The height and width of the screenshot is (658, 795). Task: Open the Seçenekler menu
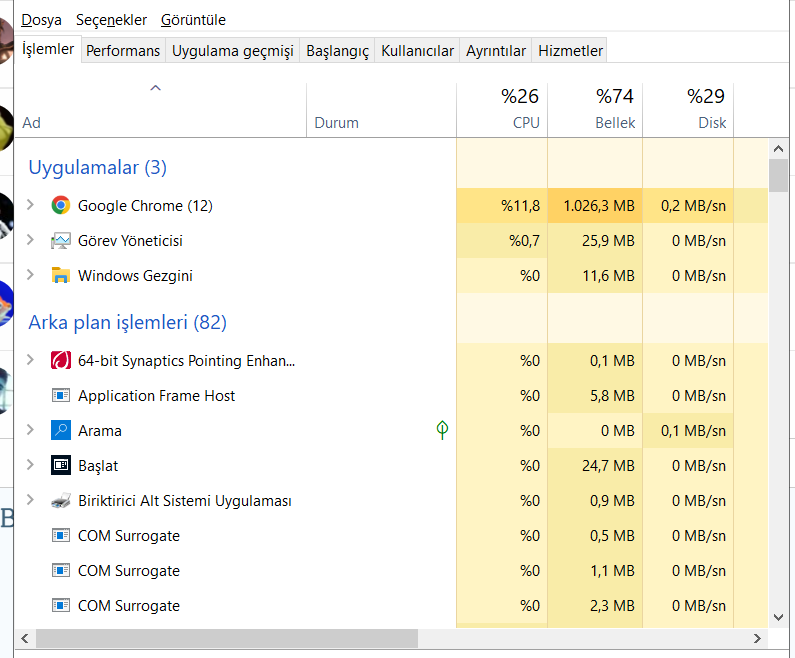[111, 20]
